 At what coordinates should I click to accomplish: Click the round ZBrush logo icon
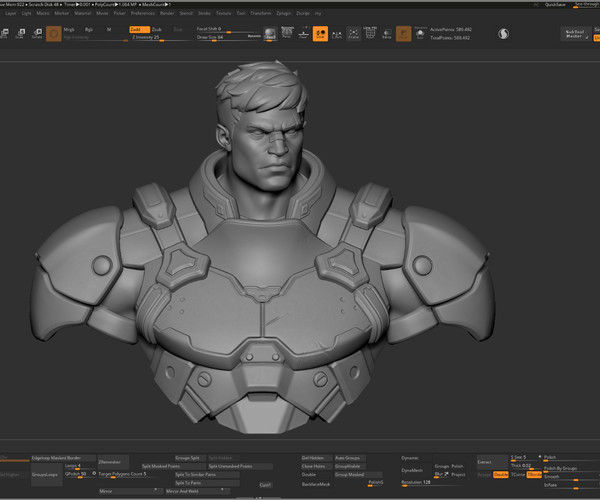point(504,34)
